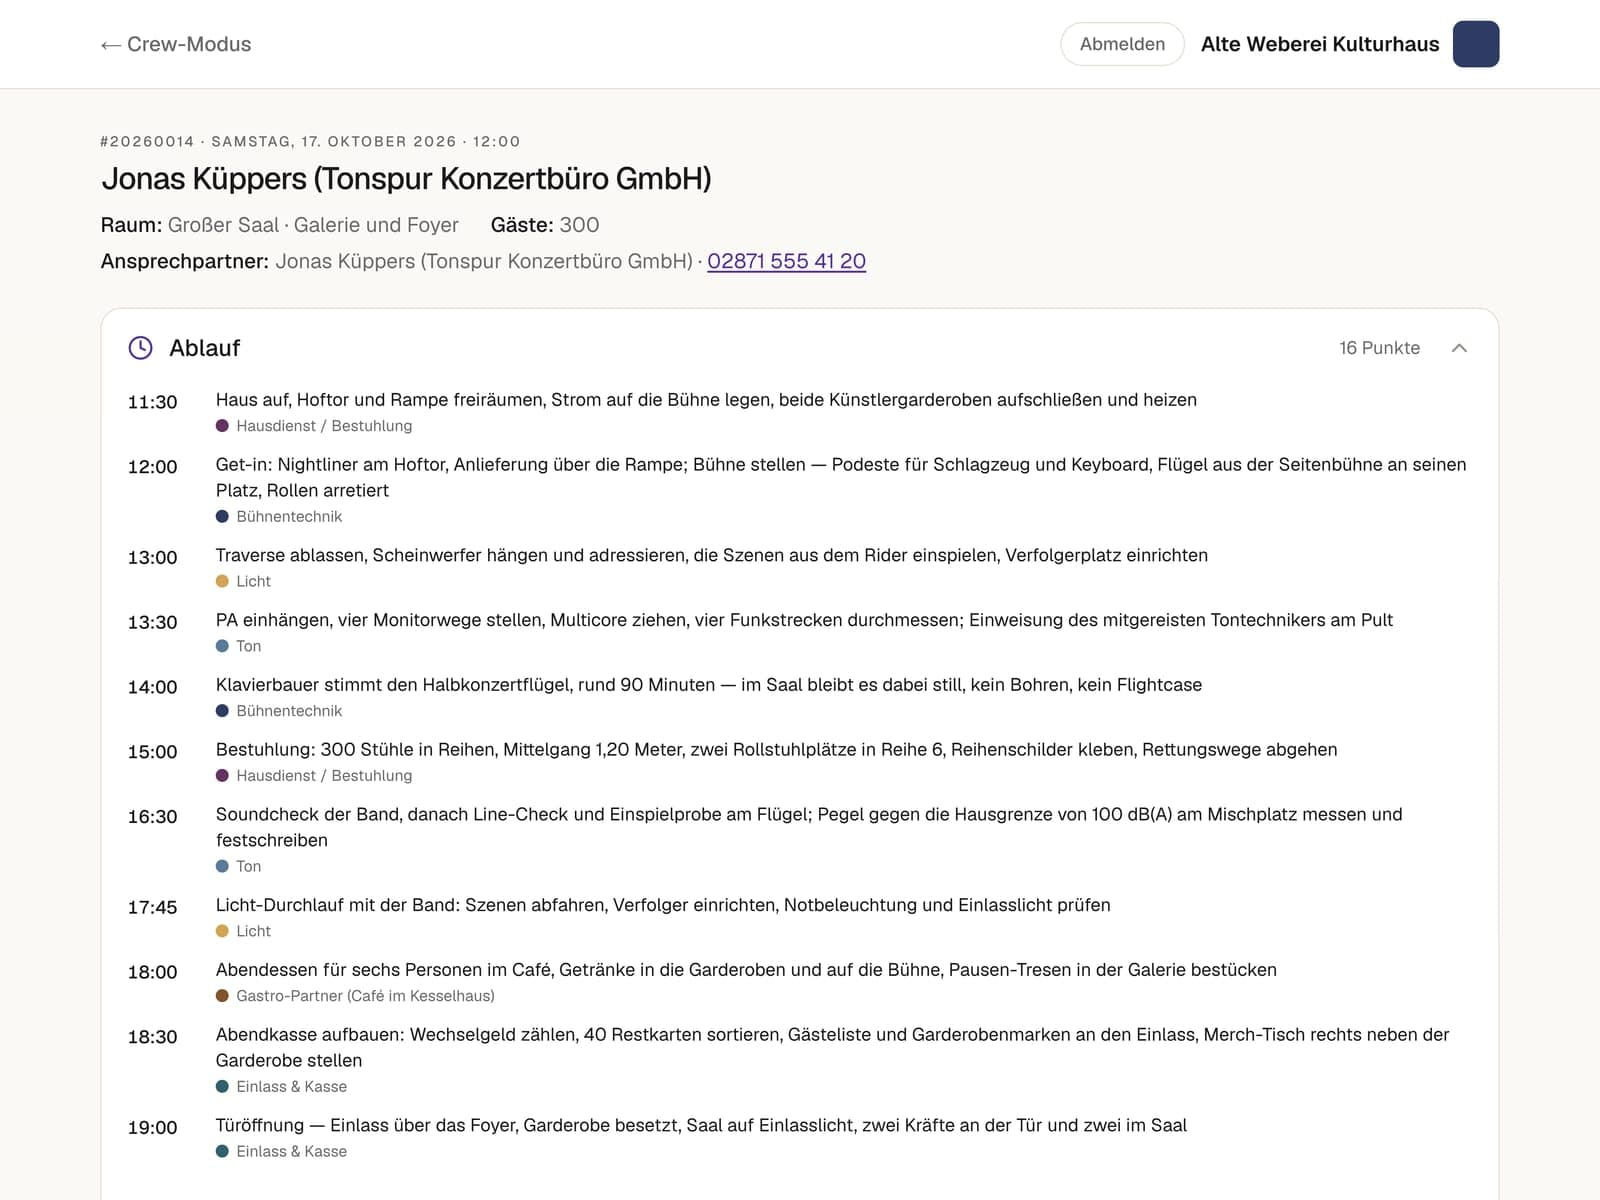Click the 'Klavierbauer stimmt den Halbkonzertflügel' entry
This screenshot has width=1600, height=1200.
pyautogui.click(x=709, y=685)
